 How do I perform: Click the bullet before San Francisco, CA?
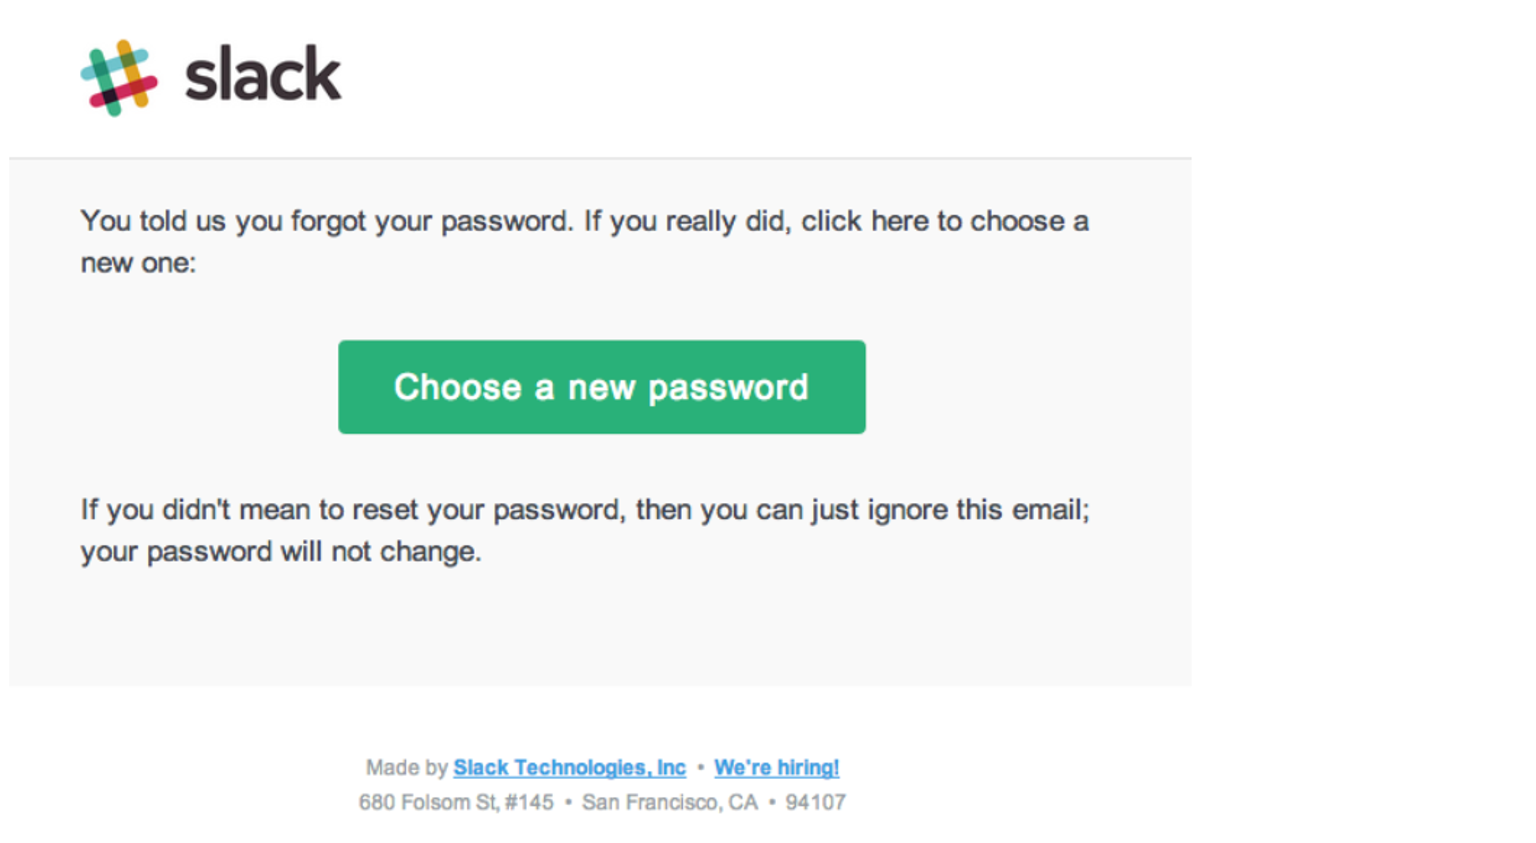[568, 802]
